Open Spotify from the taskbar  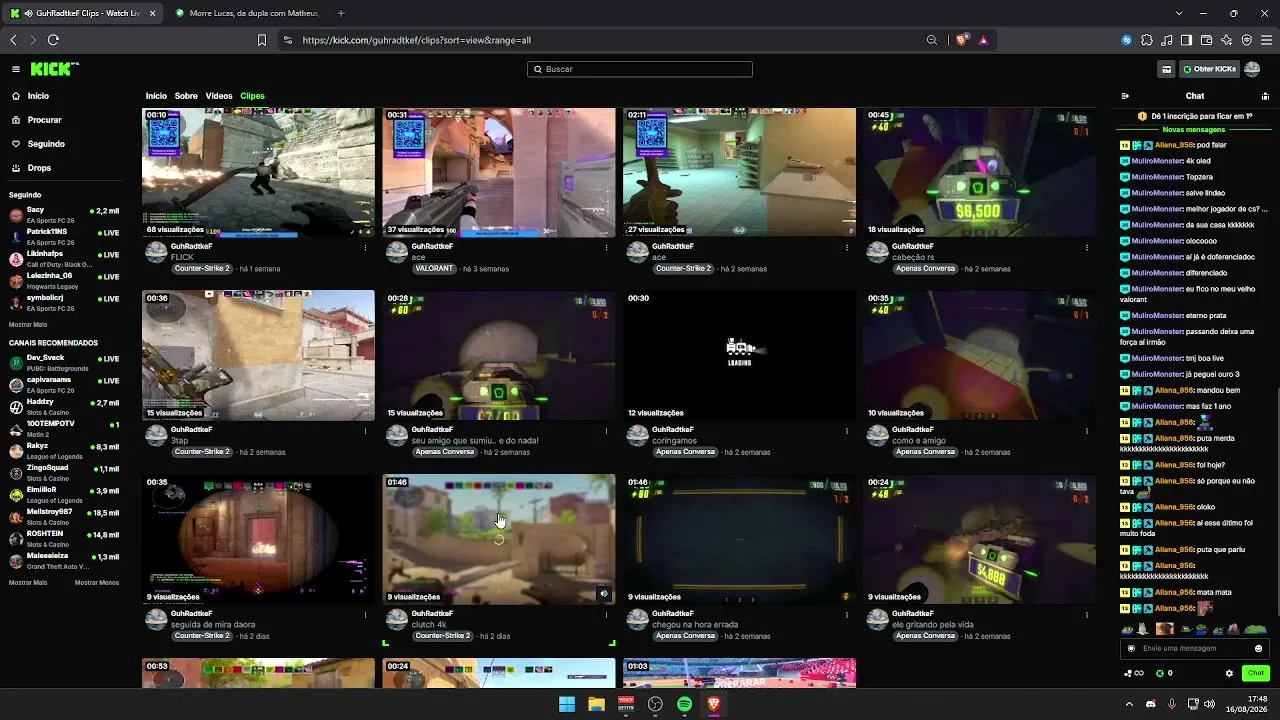click(x=684, y=704)
